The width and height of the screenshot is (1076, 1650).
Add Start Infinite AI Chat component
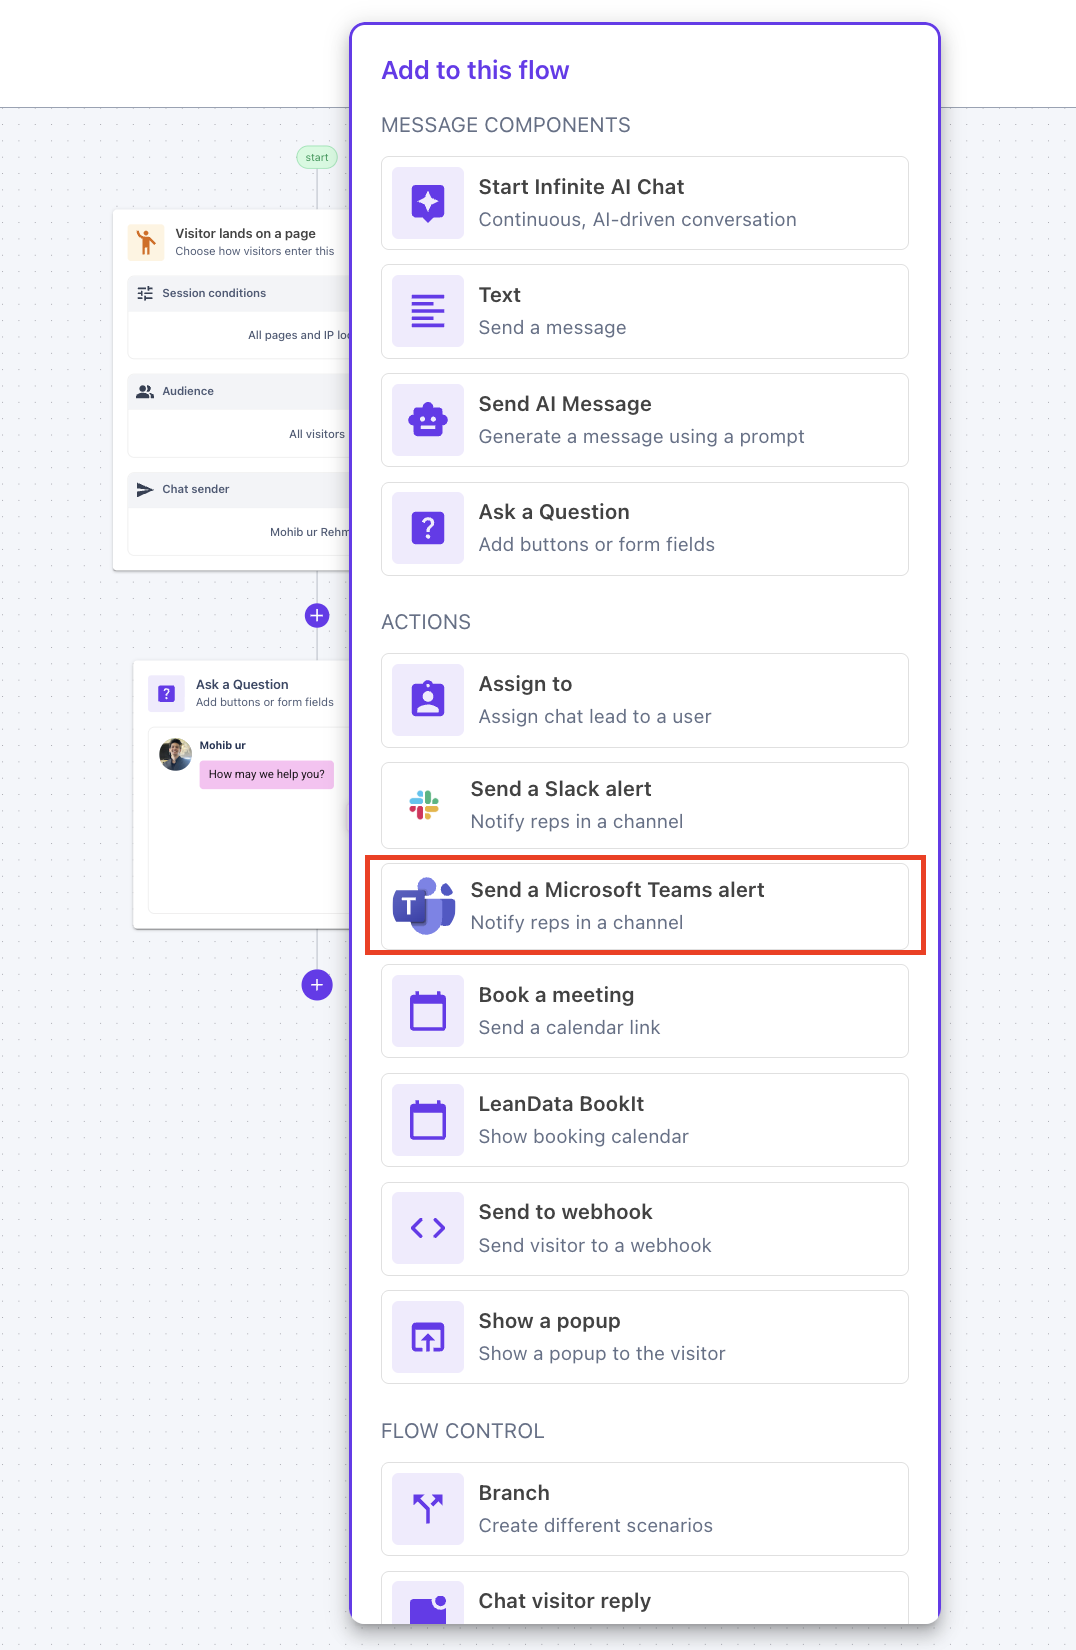[645, 203]
